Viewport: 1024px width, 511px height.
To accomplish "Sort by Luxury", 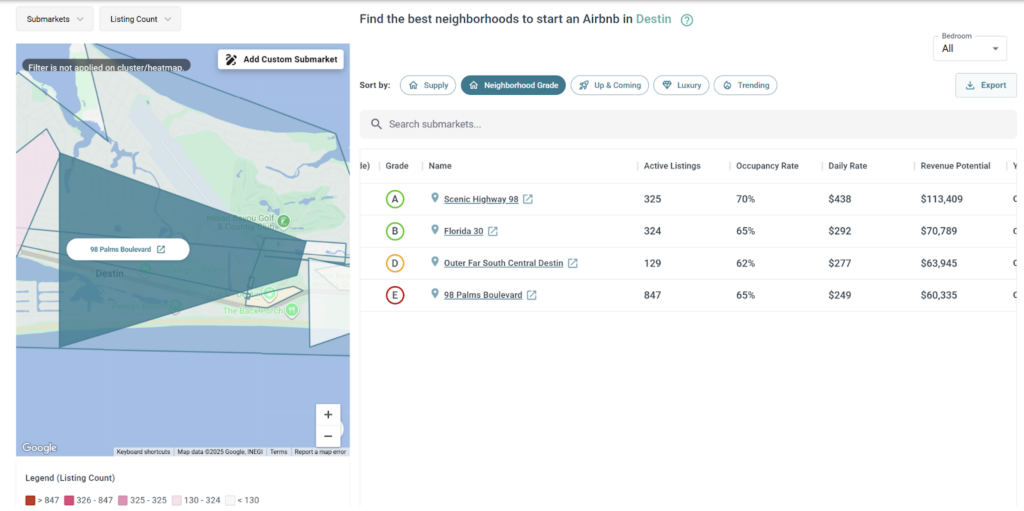I will (681, 85).
